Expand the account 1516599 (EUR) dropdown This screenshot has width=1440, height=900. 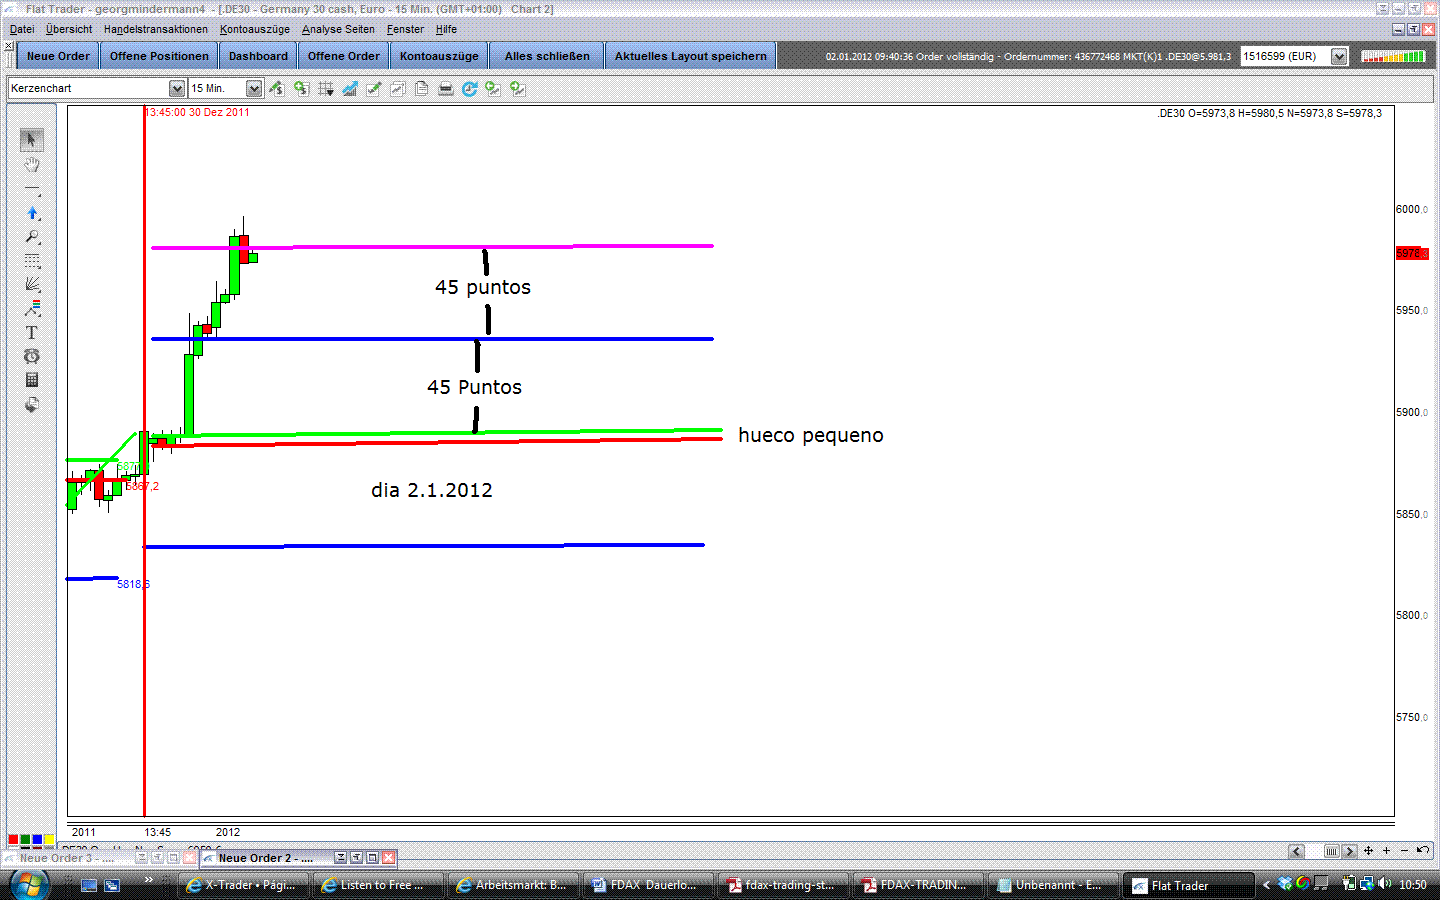coord(1339,57)
